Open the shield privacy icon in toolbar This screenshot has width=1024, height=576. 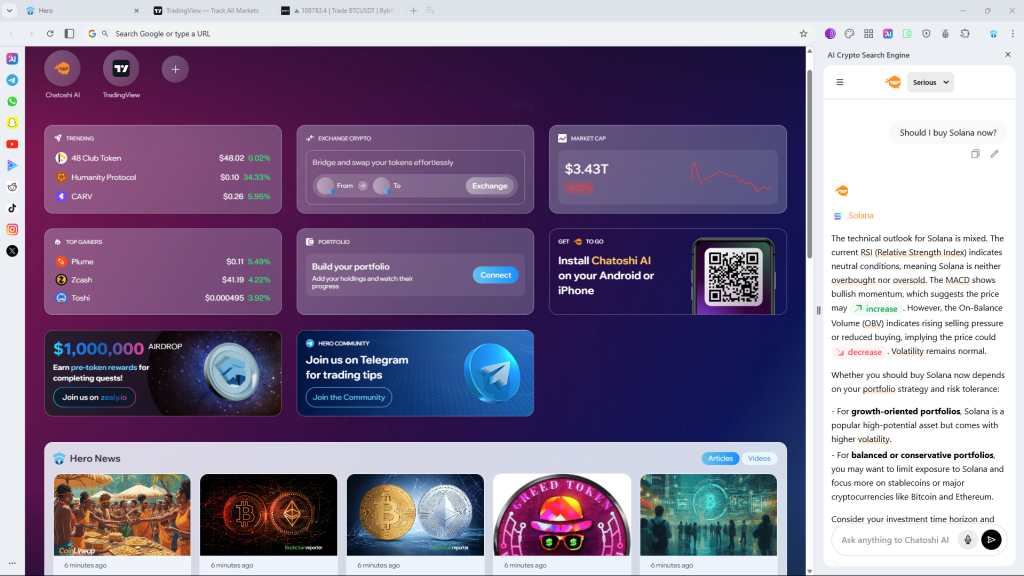(926, 33)
